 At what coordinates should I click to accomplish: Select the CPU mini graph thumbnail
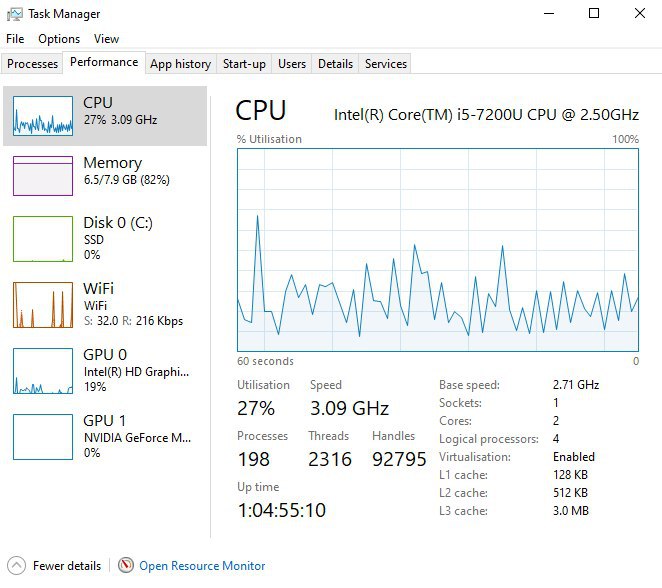43,116
